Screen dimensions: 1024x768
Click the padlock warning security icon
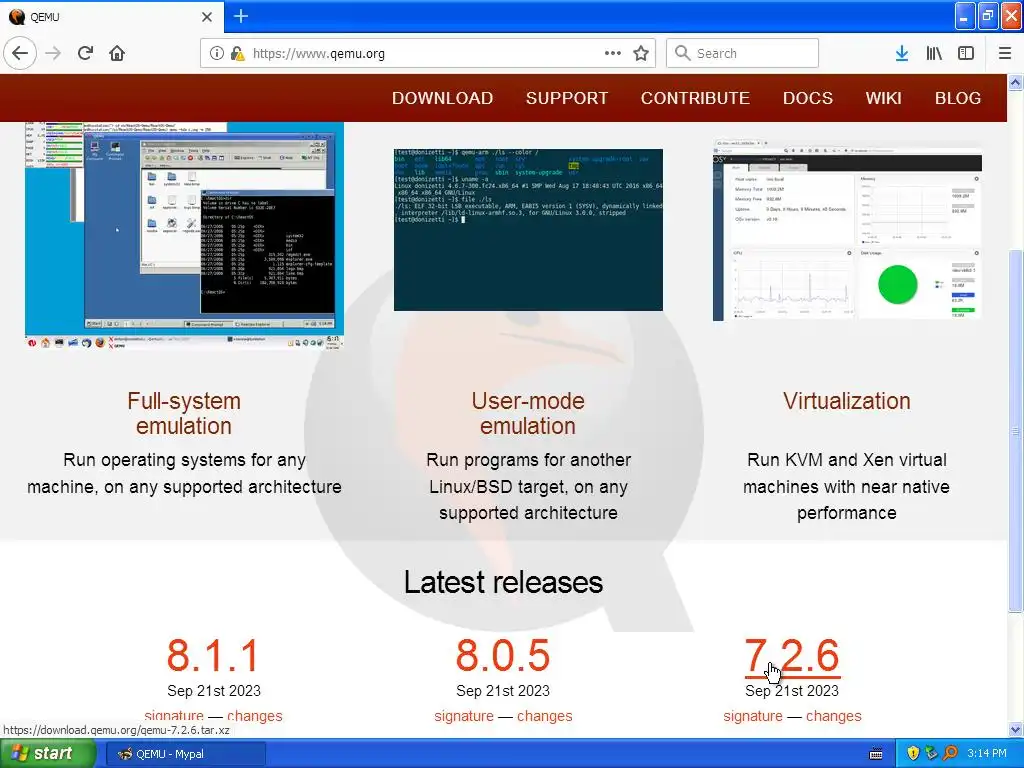[x=237, y=54]
